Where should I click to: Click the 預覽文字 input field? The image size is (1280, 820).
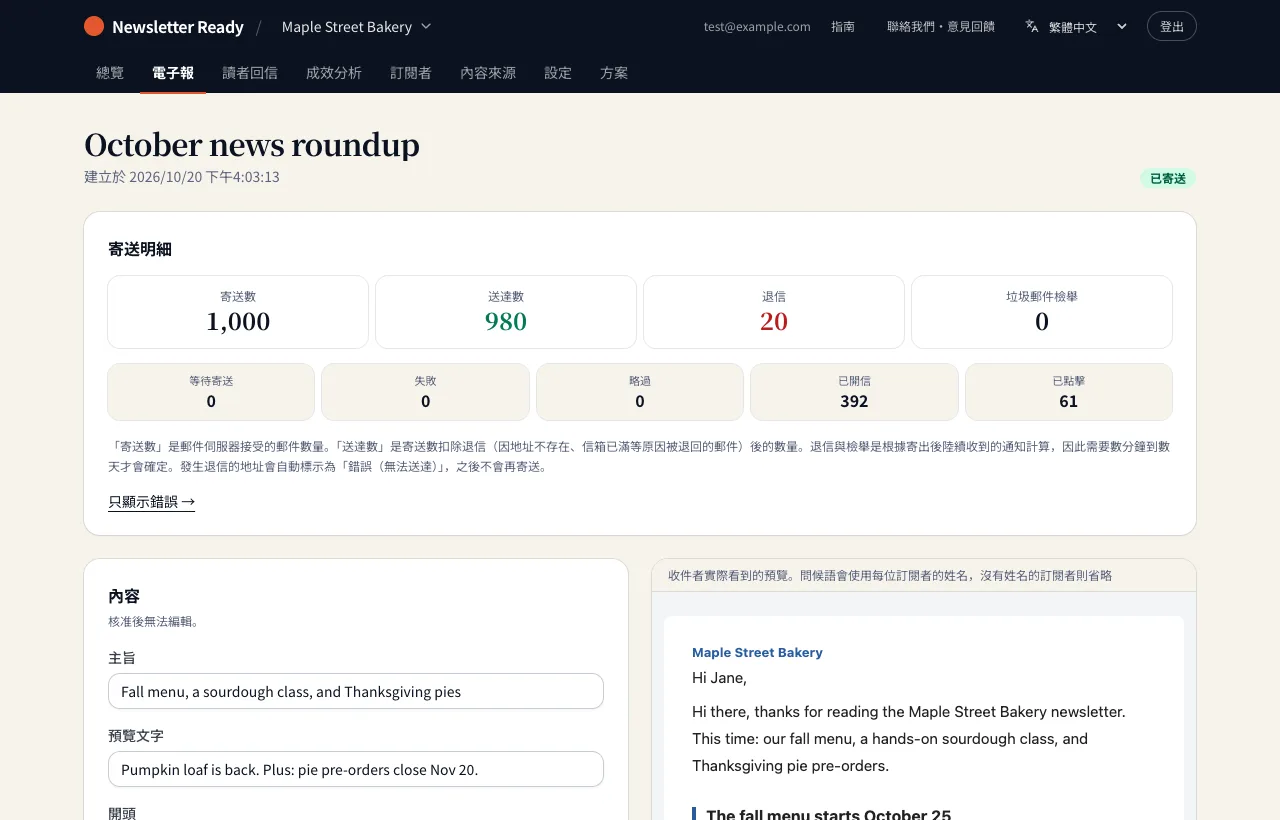pos(356,769)
